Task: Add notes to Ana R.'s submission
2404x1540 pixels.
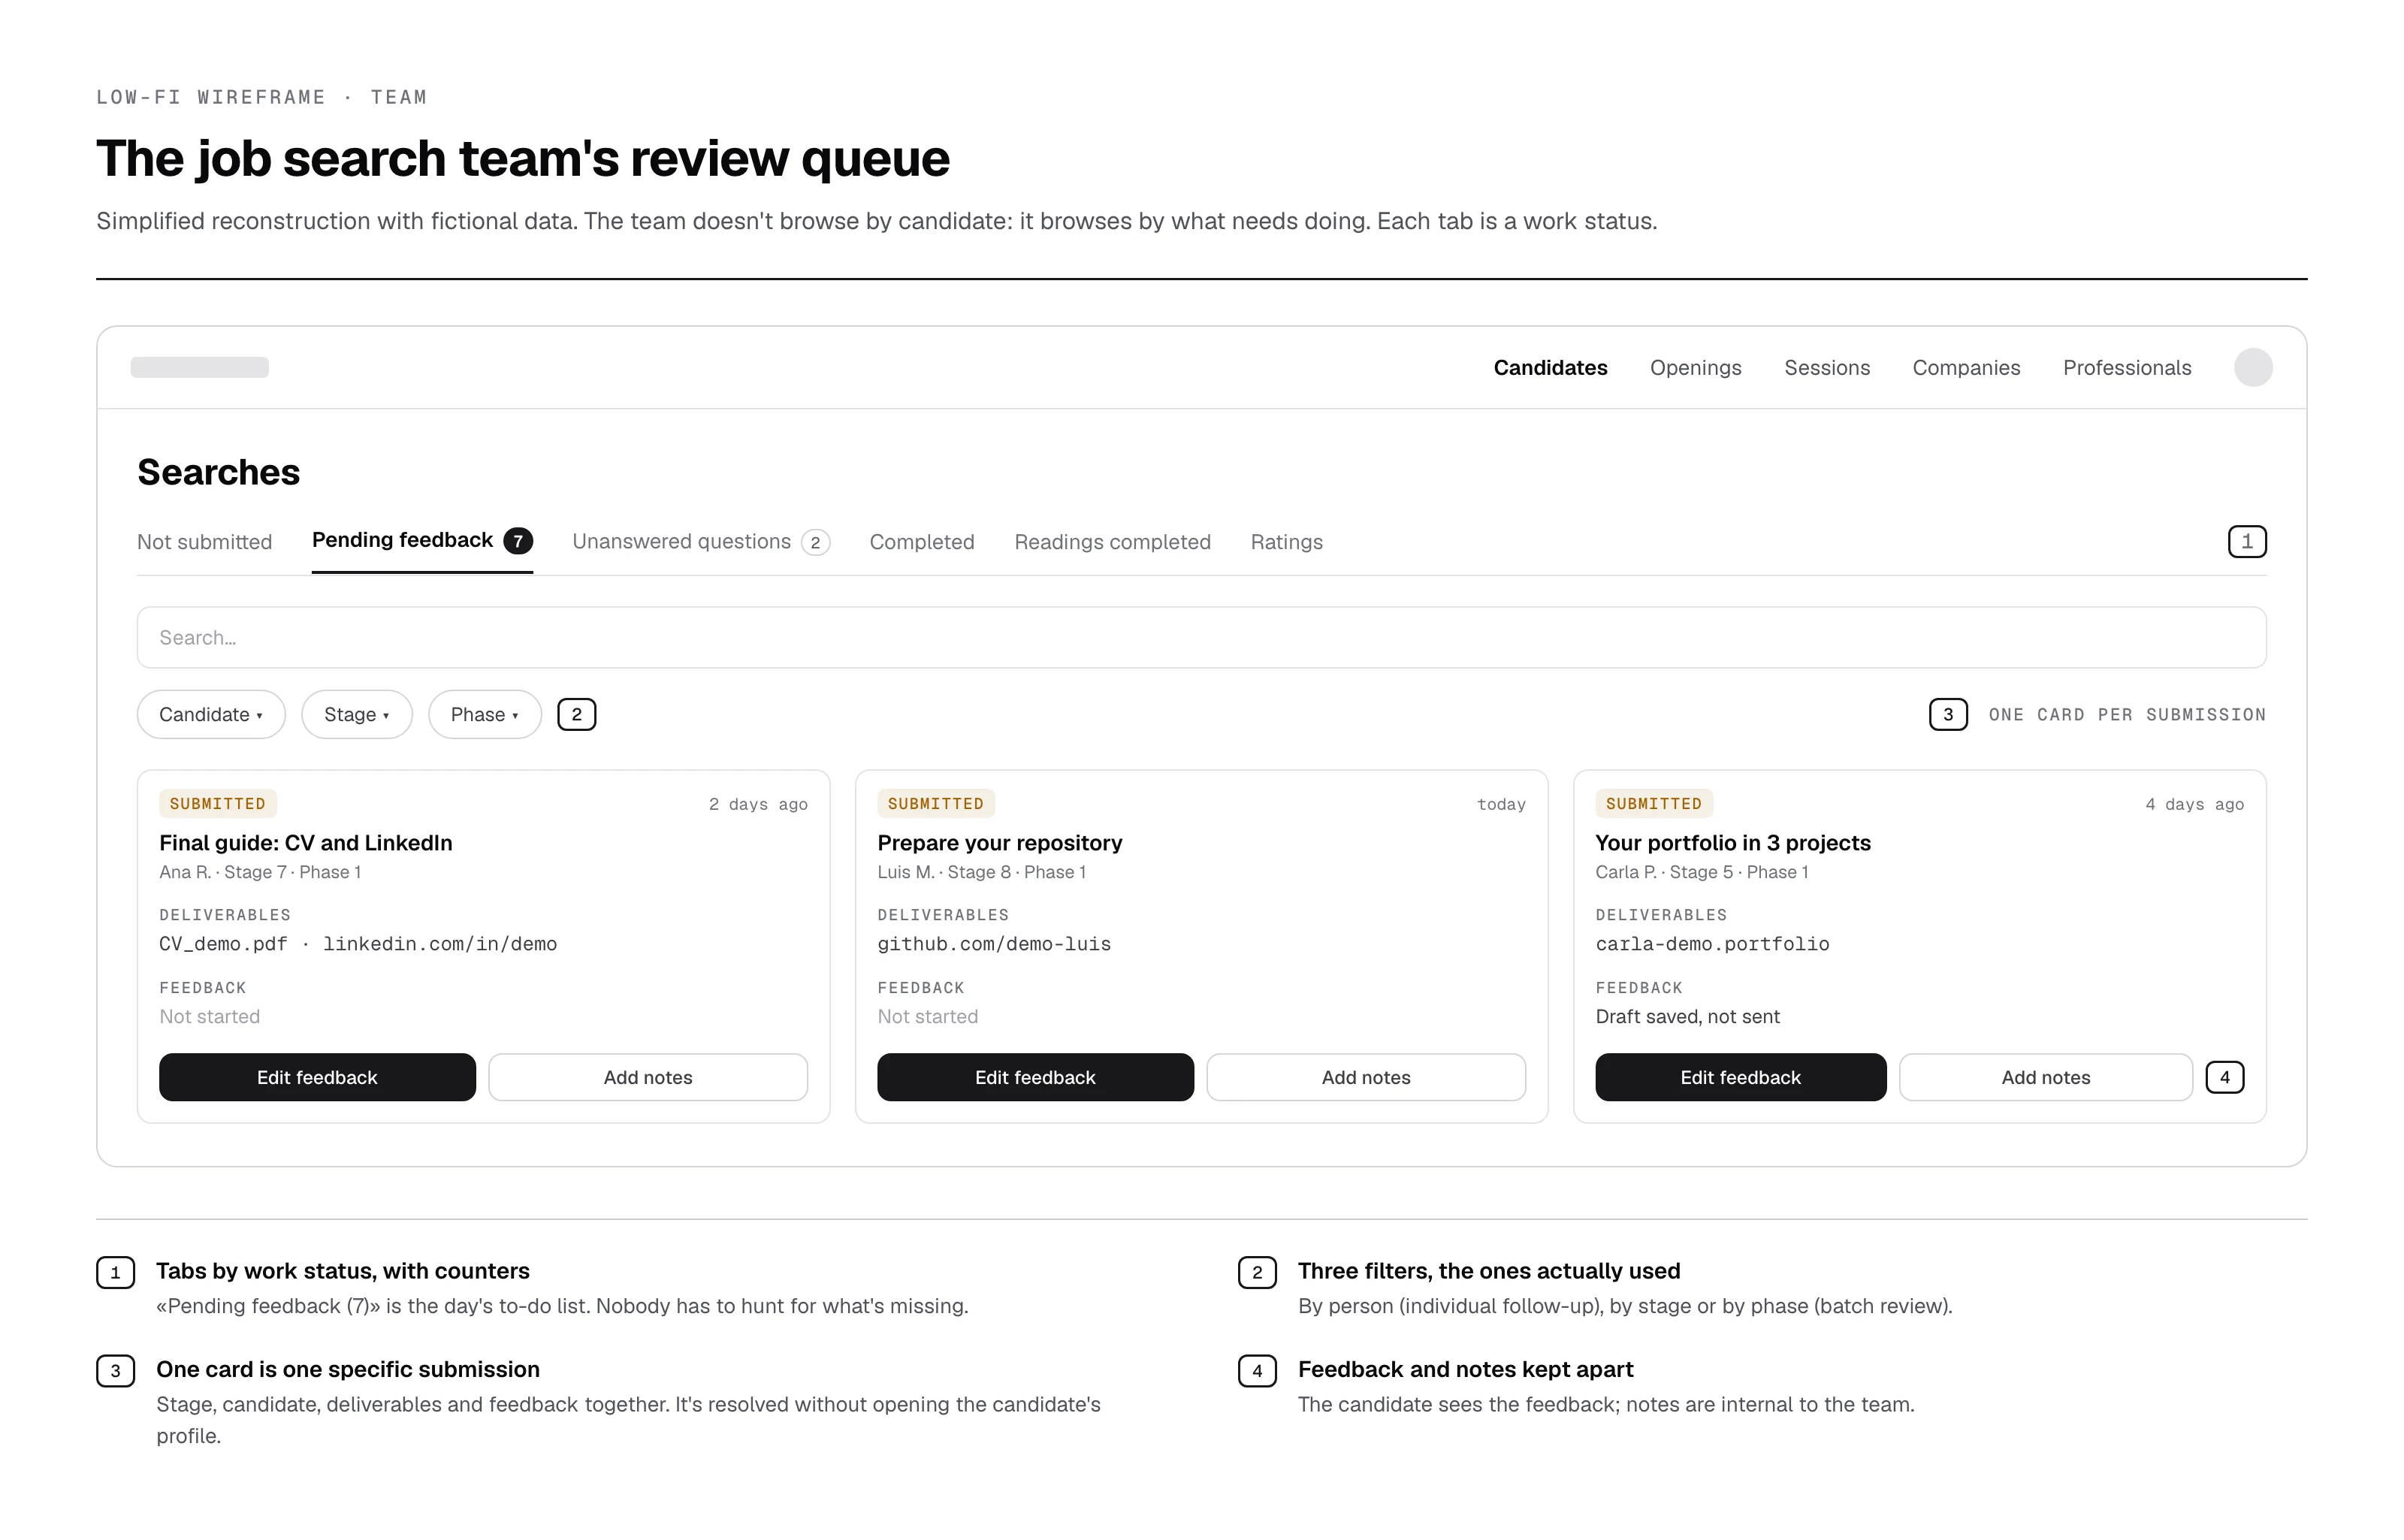Action: tap(648, 1077)
